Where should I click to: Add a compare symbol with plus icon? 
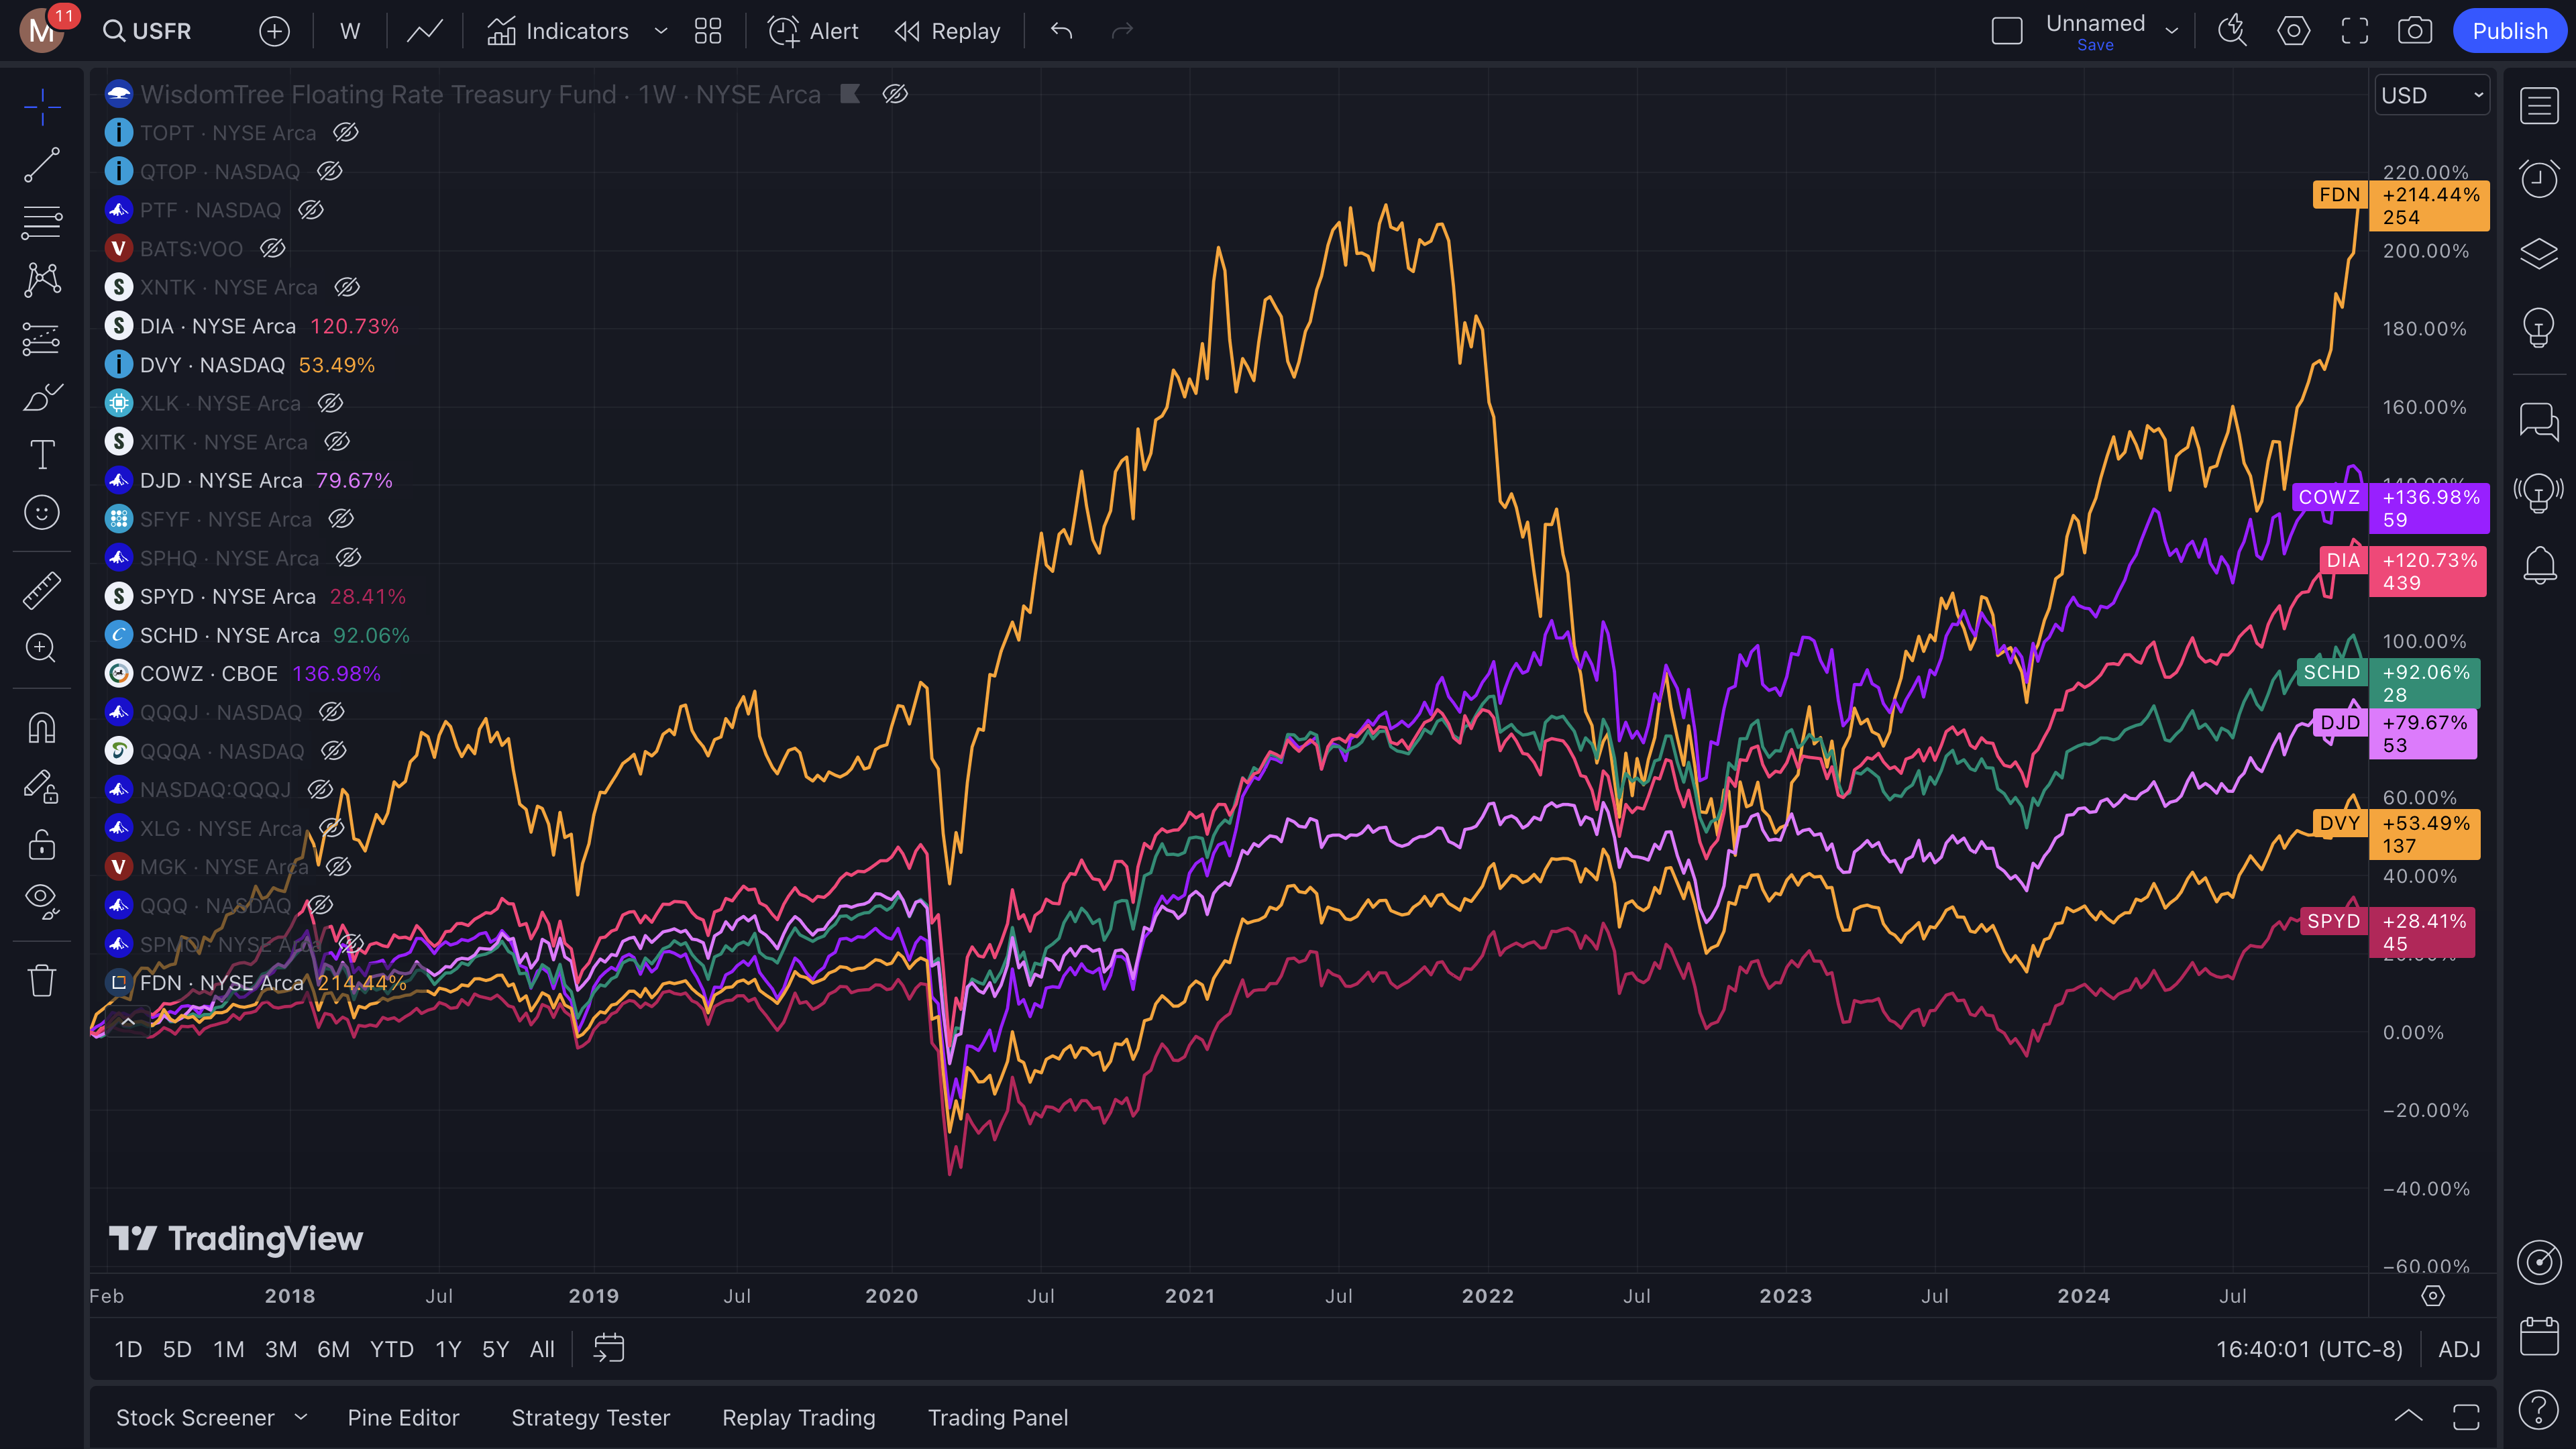pyautogui.click(x=274, y=31)
